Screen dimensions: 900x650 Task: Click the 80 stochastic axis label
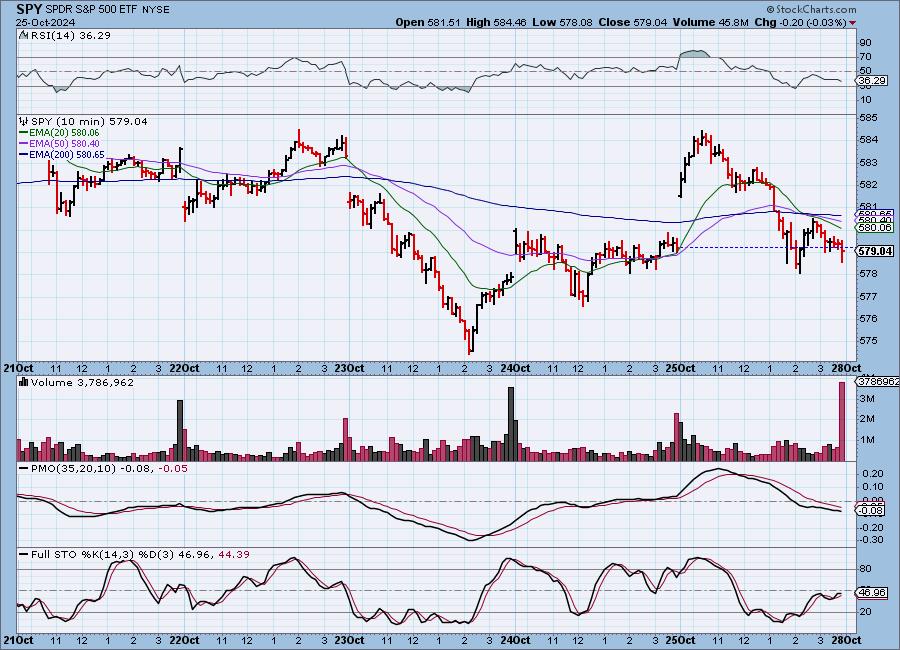[x=866, y=569]
